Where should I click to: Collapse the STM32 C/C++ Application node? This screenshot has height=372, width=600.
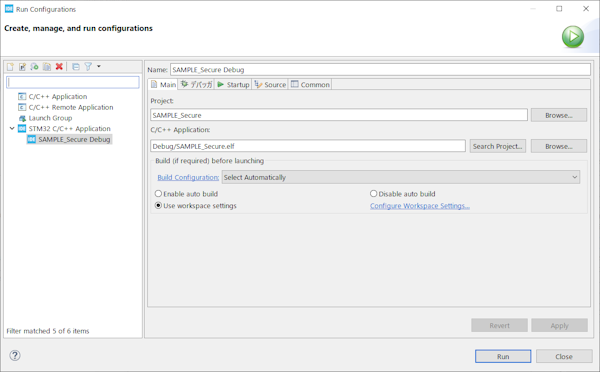[x=12, y=129]
